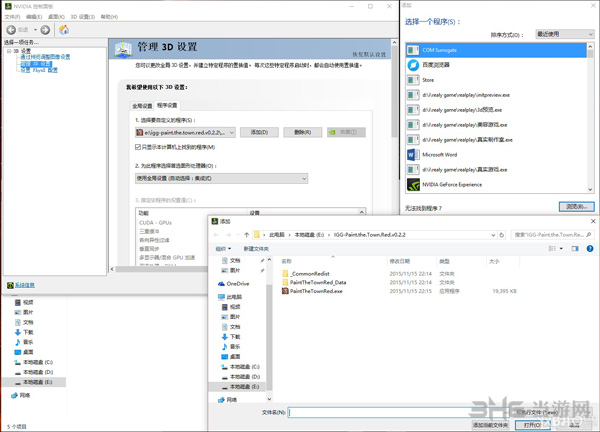600x432 pixels.
Task: Click refresh icon beside address bar
Action: pos(502,235)
